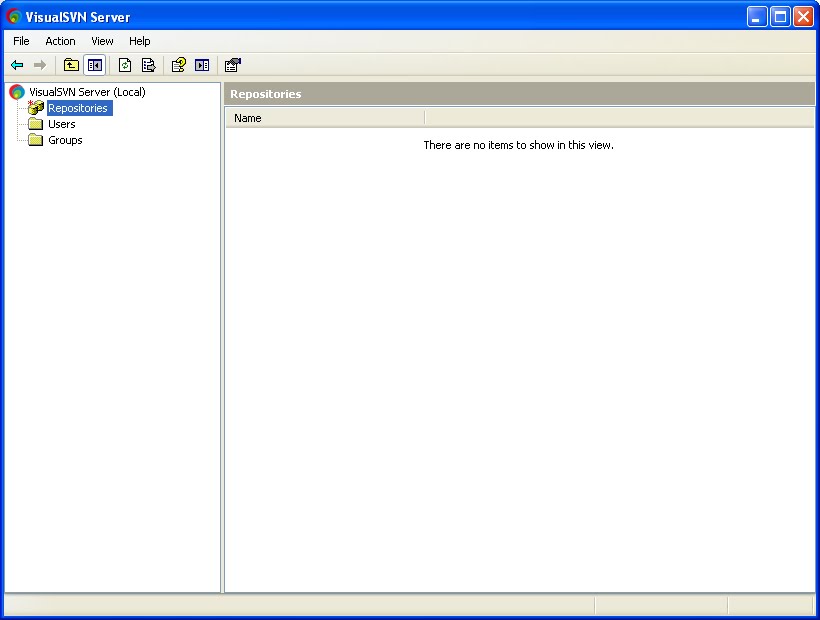
Task: Toggle Show/Hide Action Pane button
Action: click(202, 65)
